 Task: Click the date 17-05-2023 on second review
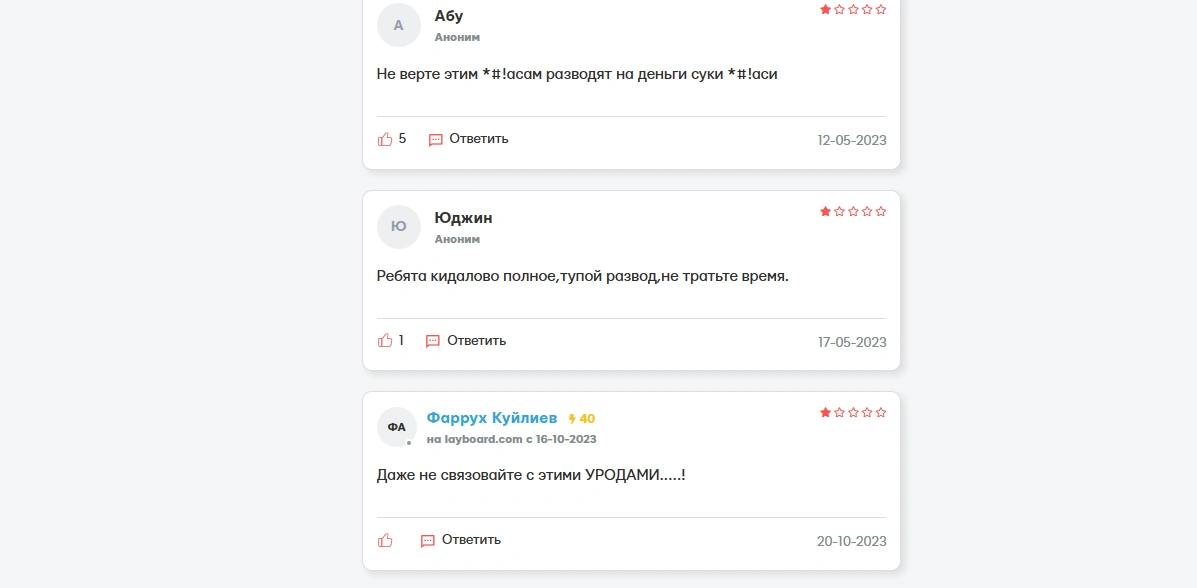(x=852, y=342)
